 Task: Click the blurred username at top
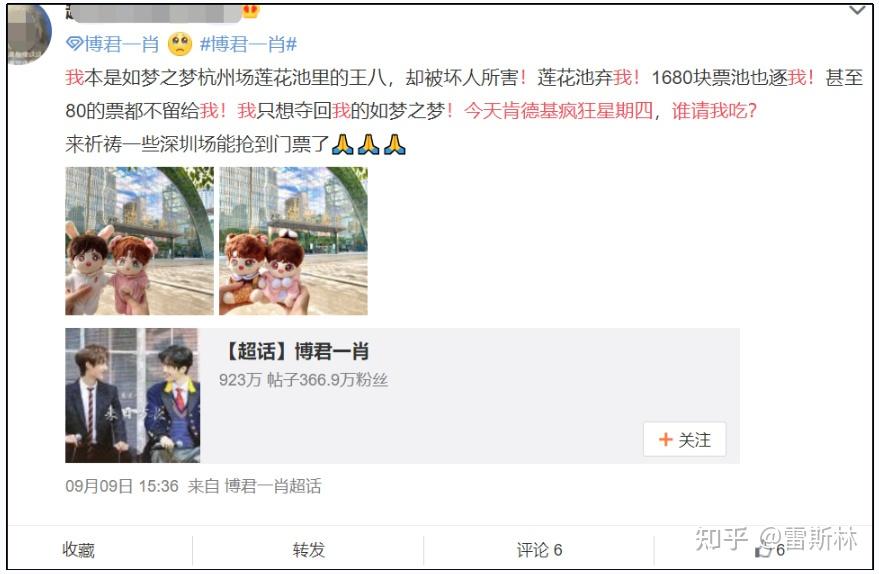[155, 12]
